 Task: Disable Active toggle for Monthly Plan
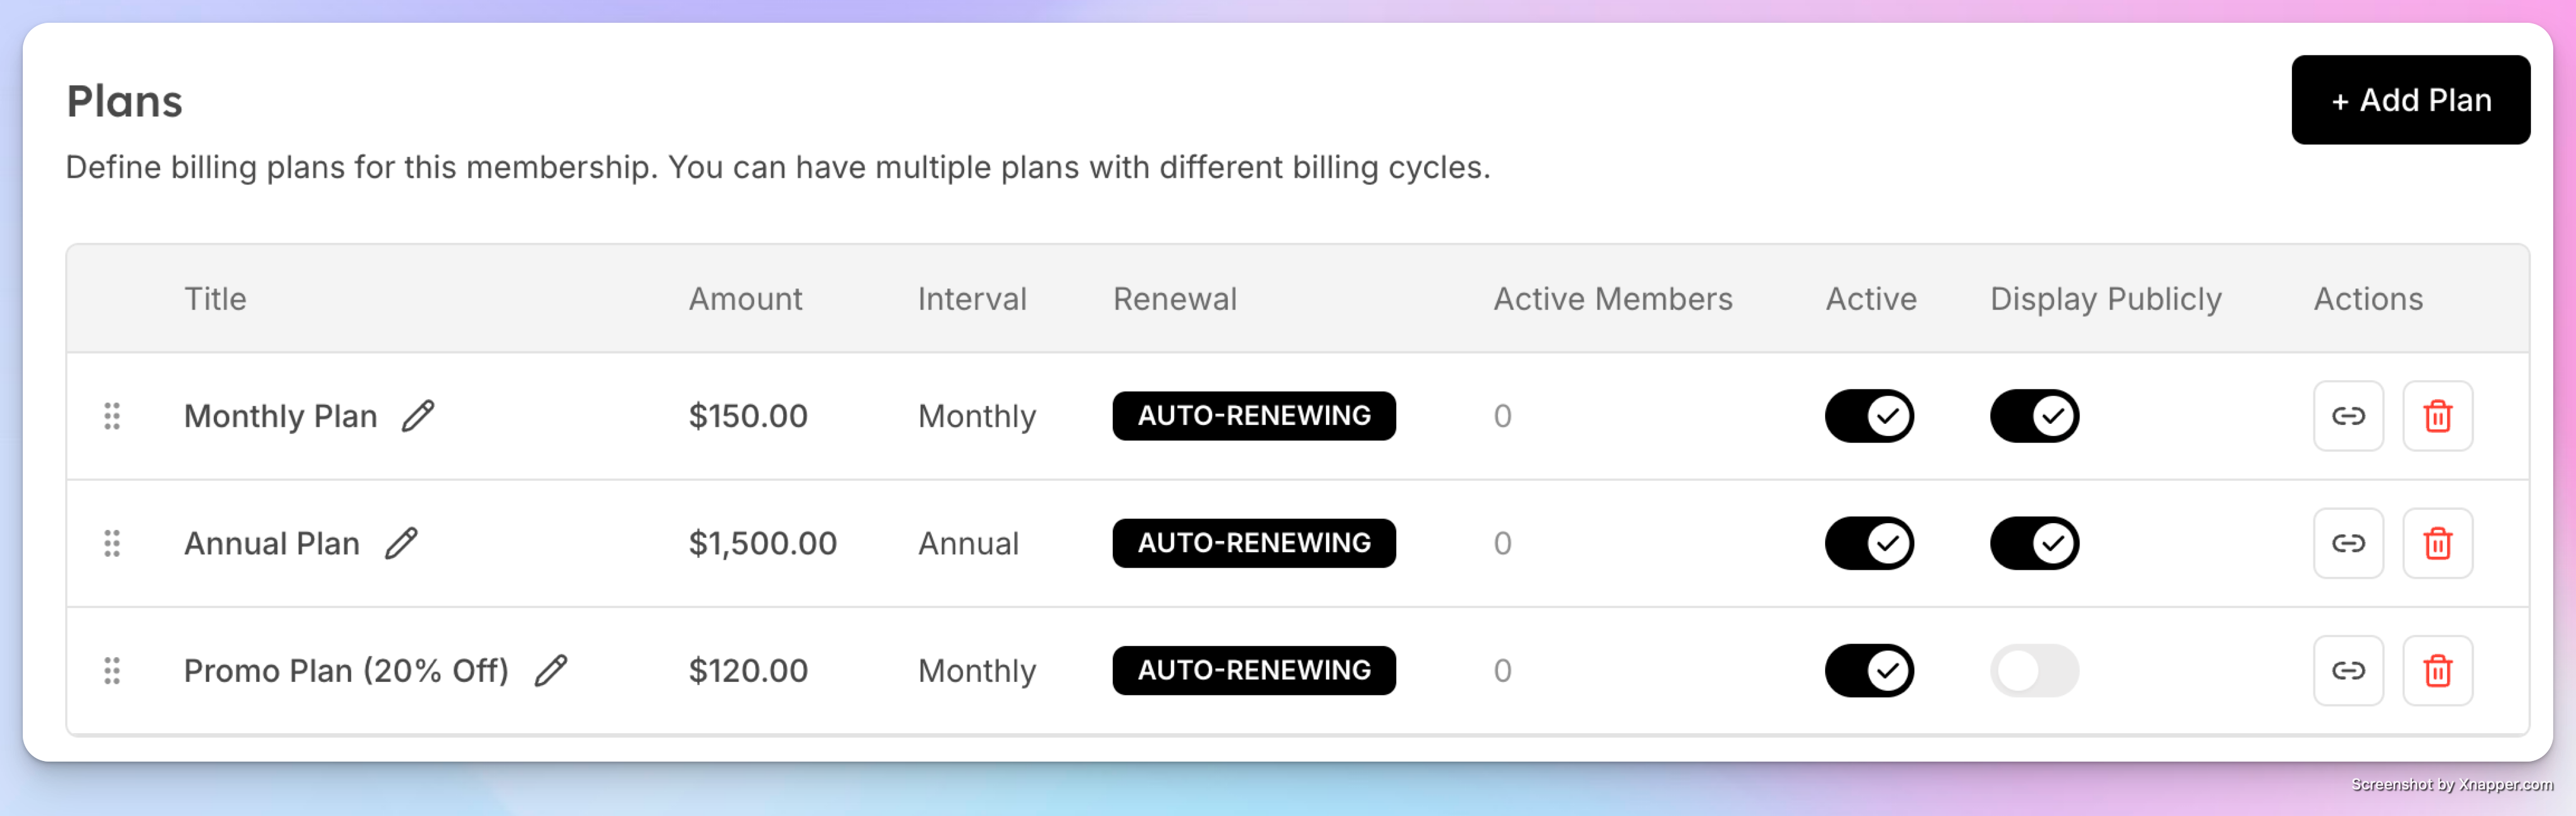1869,416
